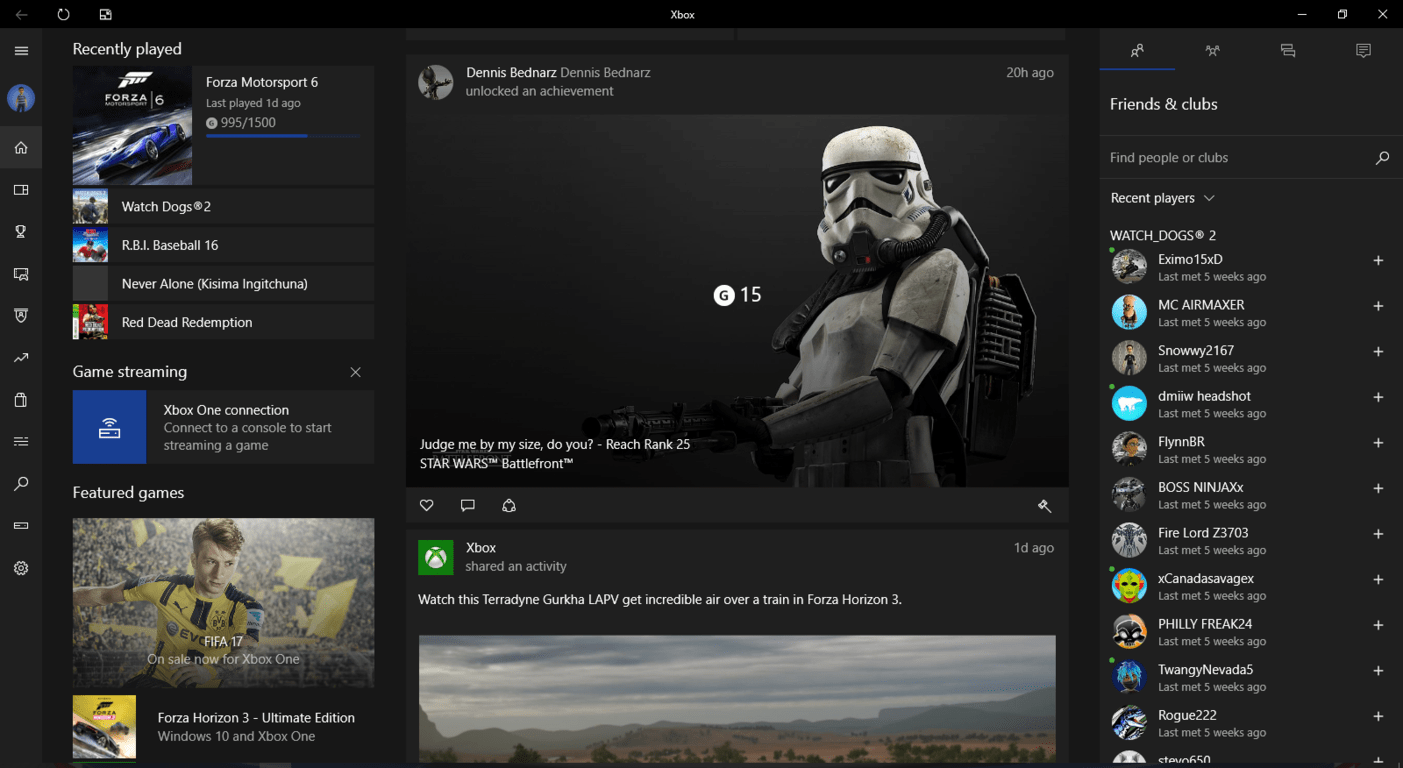Open the hamburger navigation menu
Screen dimensions: 1403x768
point(21,50)
